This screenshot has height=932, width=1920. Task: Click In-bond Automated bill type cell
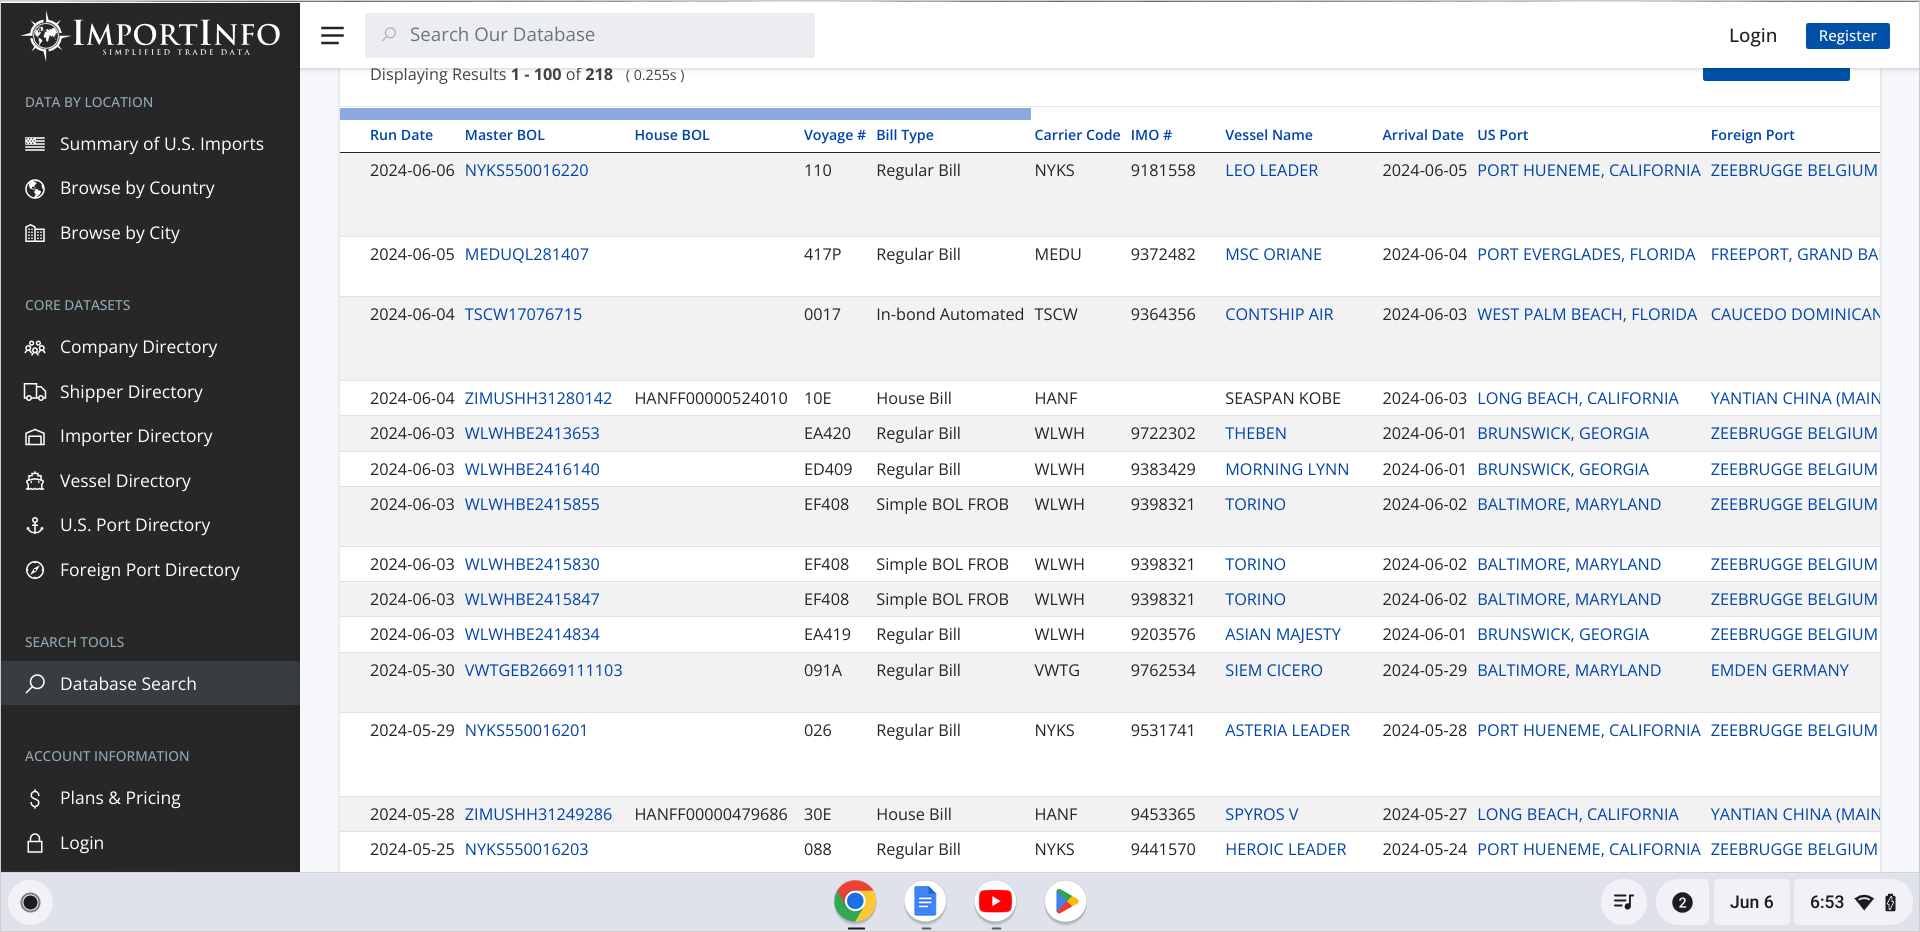pos(950,314)
